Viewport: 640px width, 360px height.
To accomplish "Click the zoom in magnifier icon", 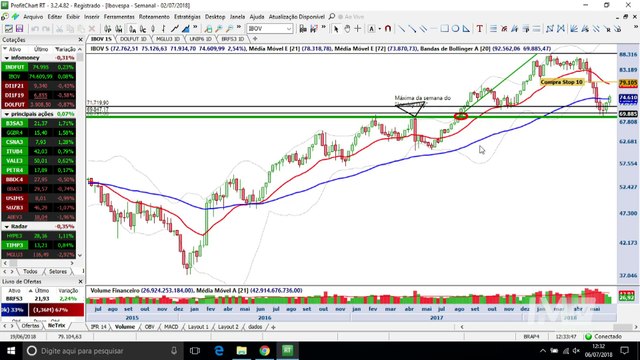I will point(219,29).
